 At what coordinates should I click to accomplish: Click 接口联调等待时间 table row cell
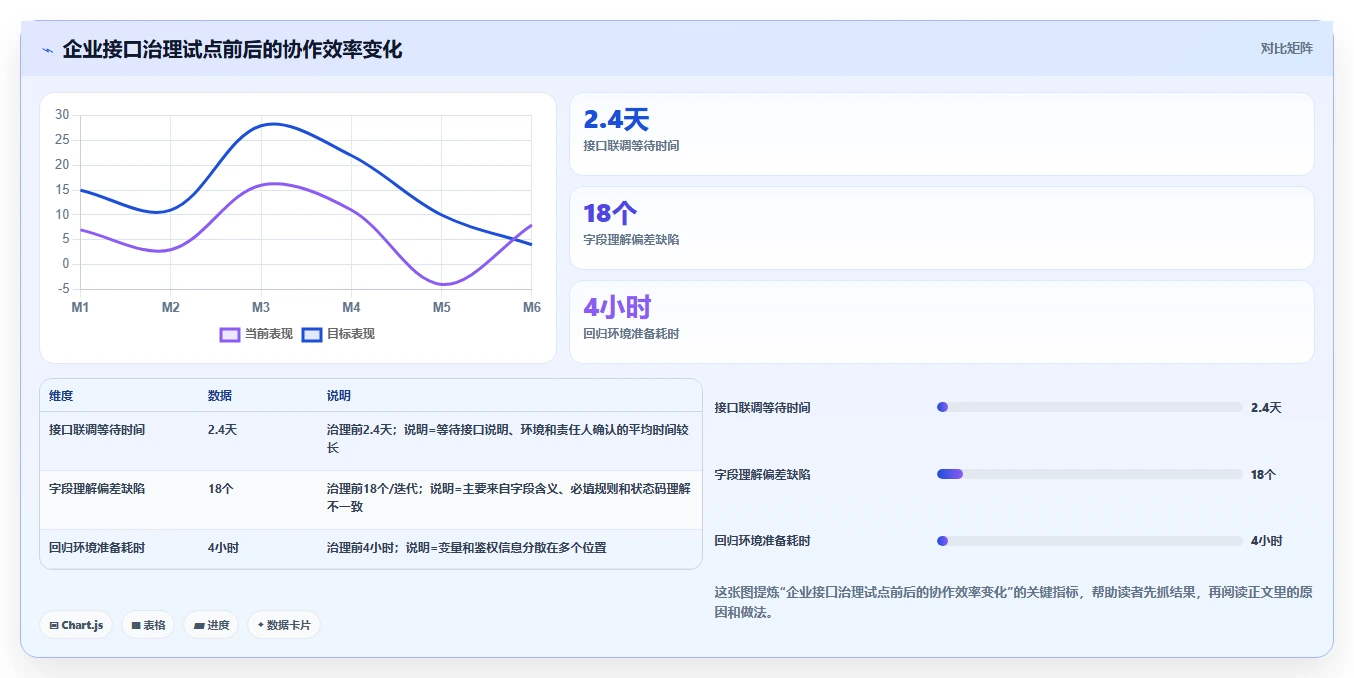(x=97, y=430)
